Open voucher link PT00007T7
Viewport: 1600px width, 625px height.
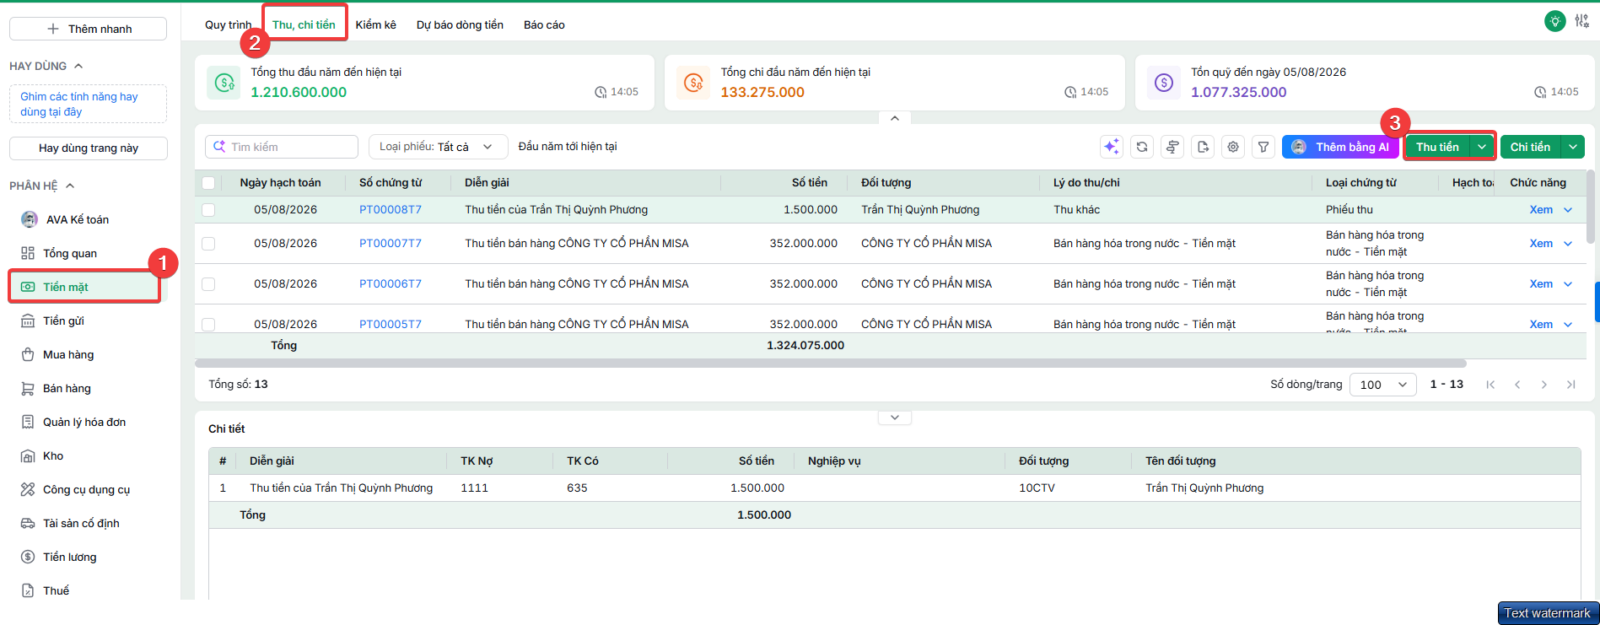(390, 244)
